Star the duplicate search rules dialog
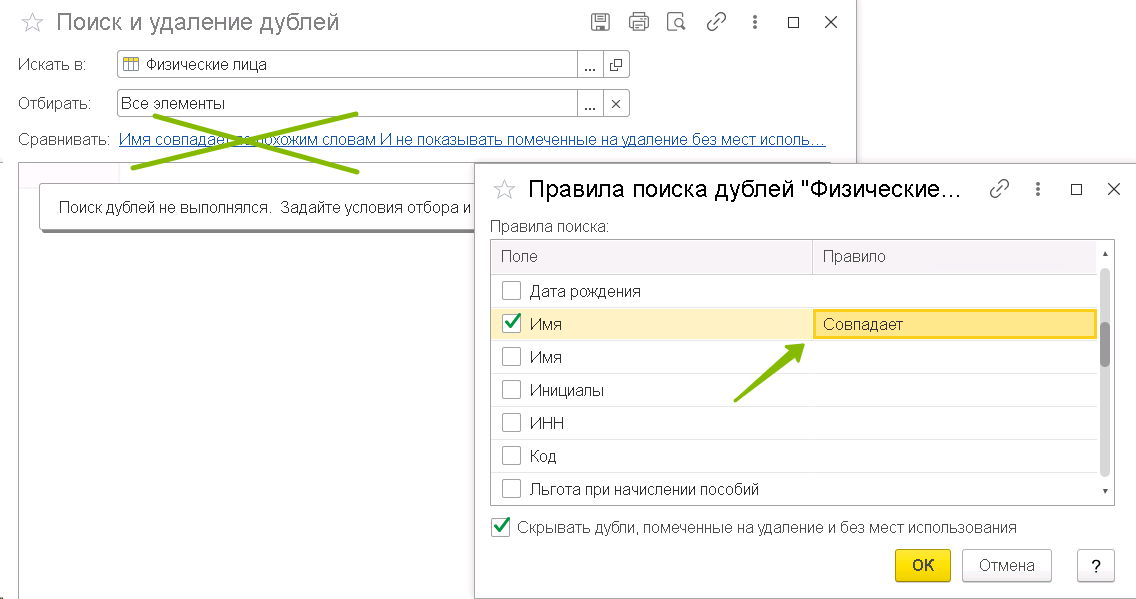1136x599 pixels. 505,189
